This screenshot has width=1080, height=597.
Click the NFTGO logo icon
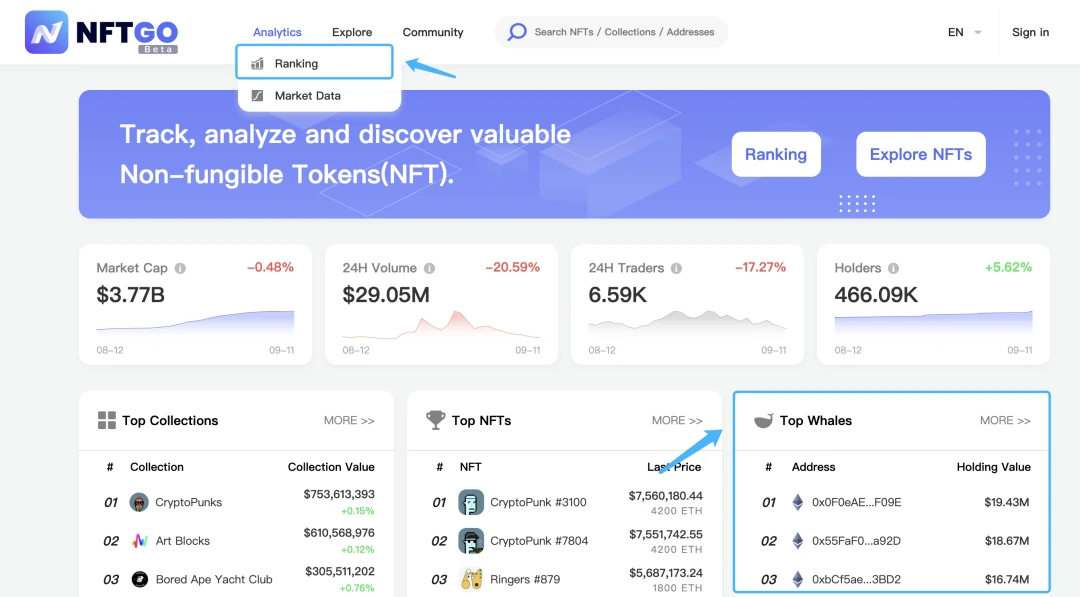pyautogui.click(x=47, y=32)
